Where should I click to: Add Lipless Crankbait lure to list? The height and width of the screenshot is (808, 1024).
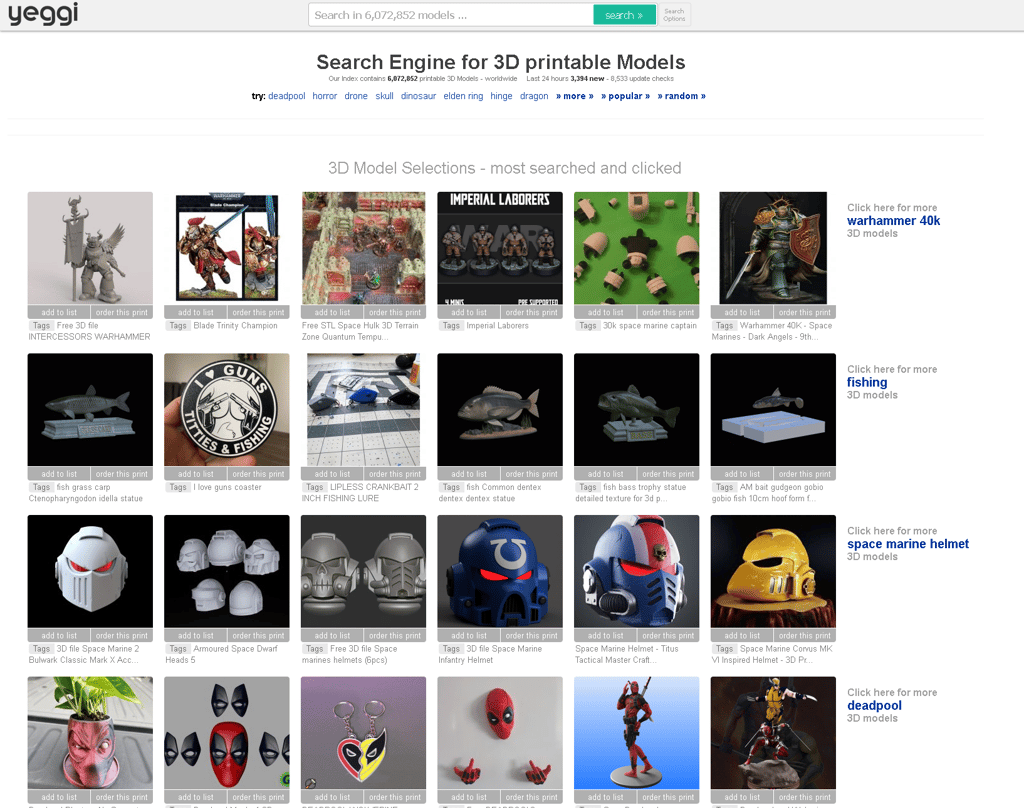tap(332, 474)
